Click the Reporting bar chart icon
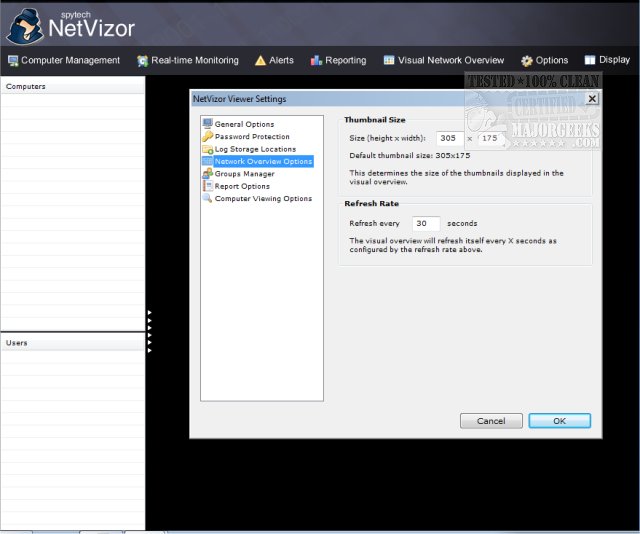This screenshot has width=640, height=534. coord(316,60)
